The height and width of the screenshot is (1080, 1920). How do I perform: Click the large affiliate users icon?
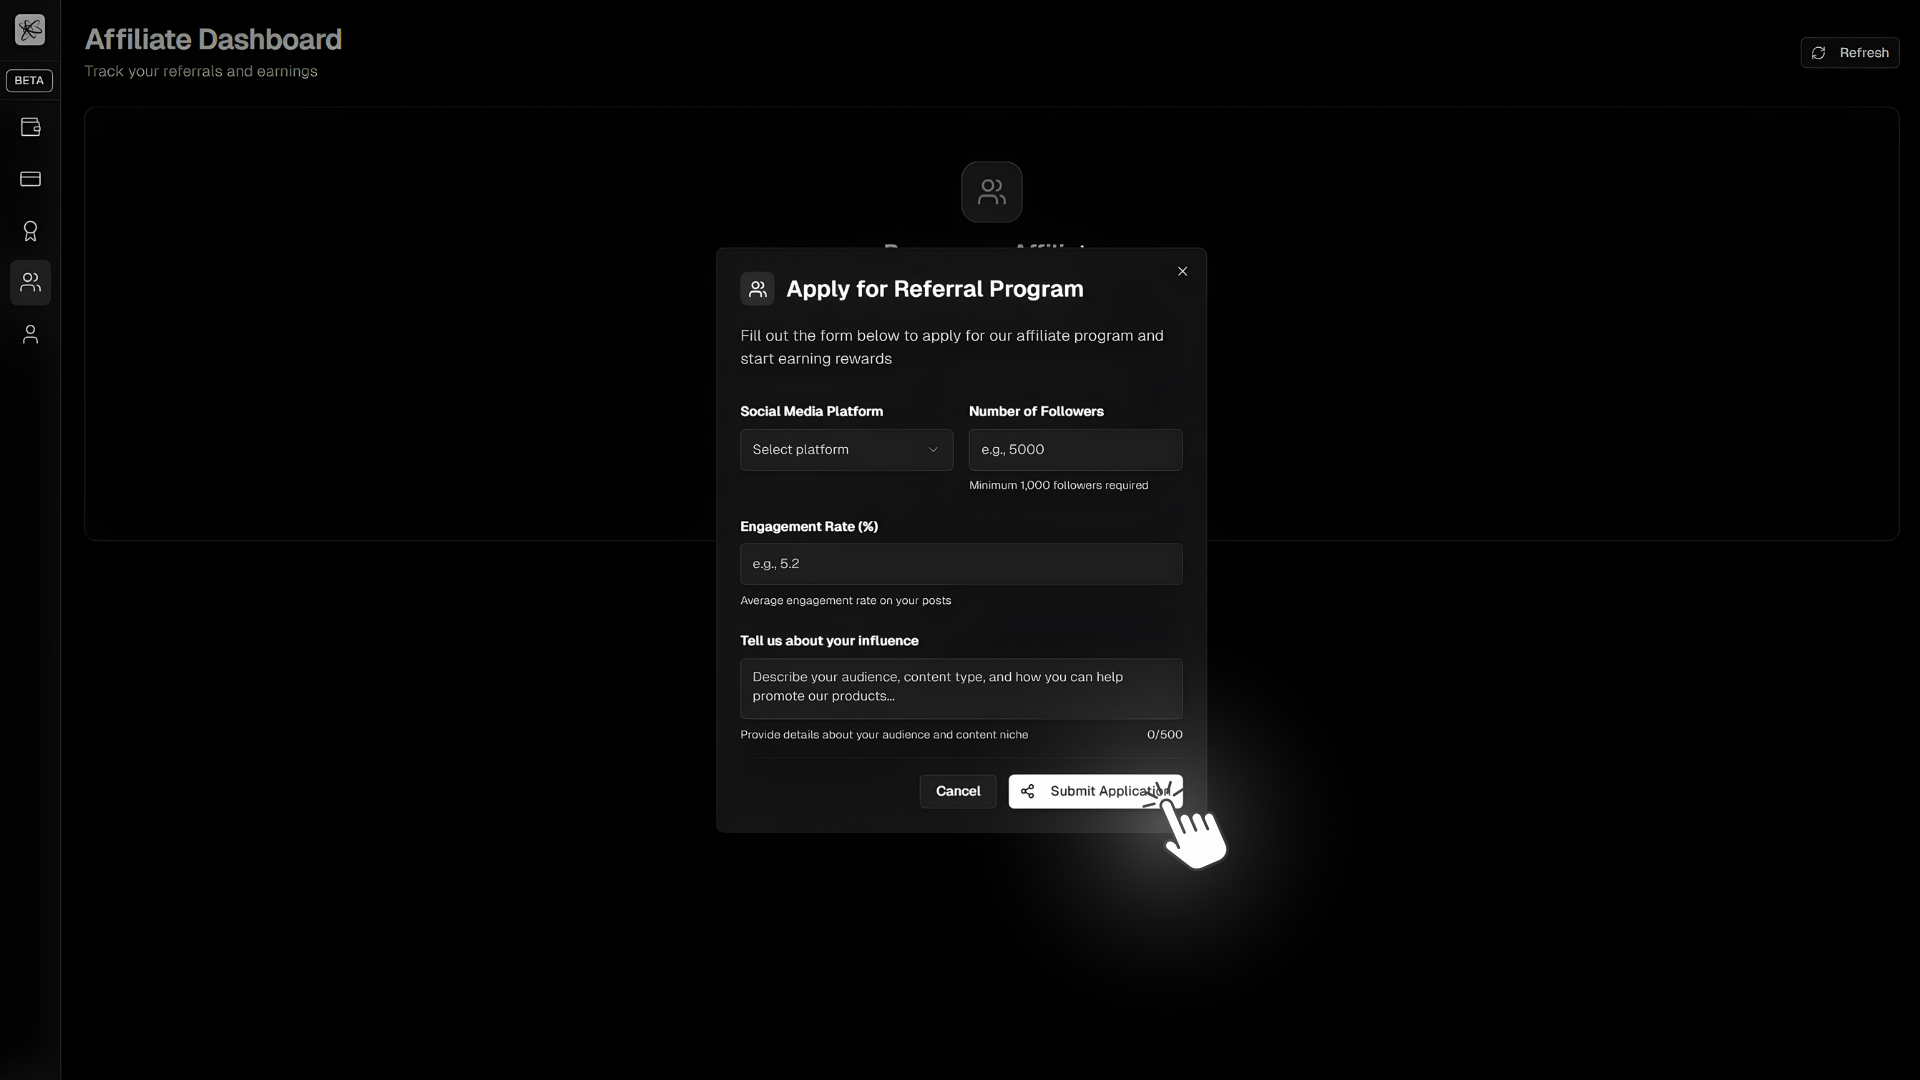pos(991,192)
